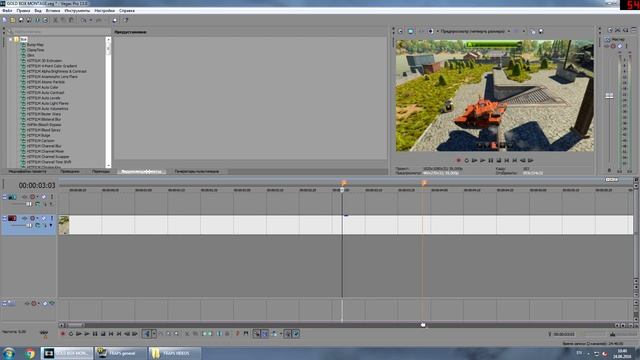The image size is (640, 360).
Task: Select HITFILM Auto Color effect
Action: pyautogui.click(x=42, y=87)
